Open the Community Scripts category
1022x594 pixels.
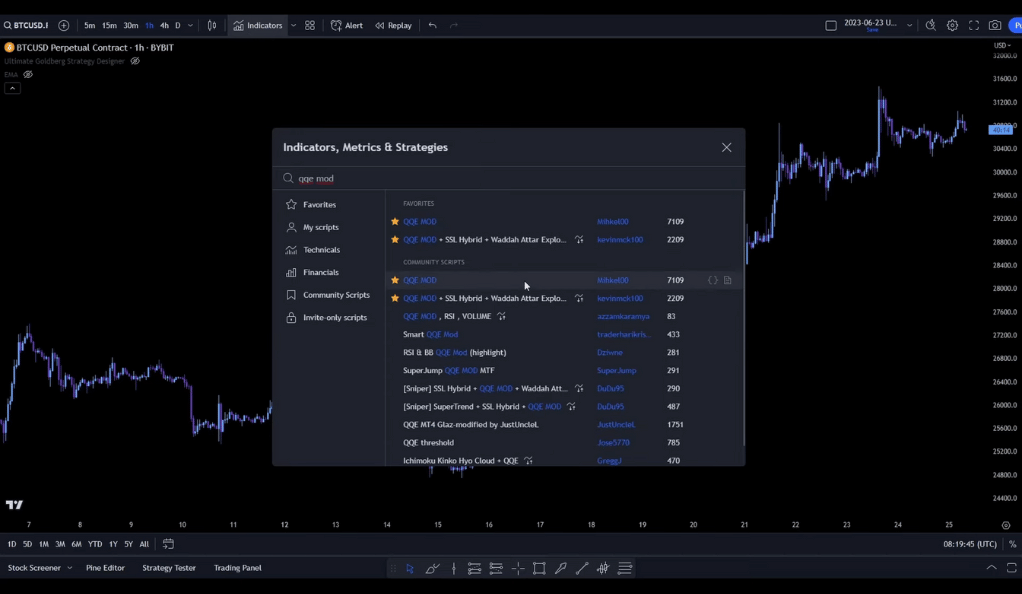(x=328, y=295)
